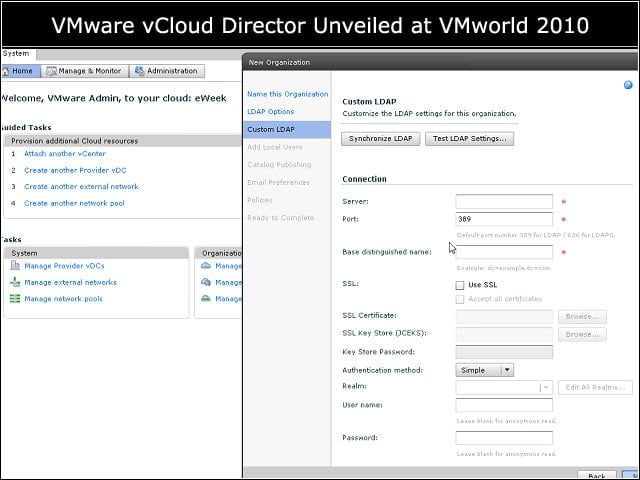Click Email Preferences step
640x480 pixels.
pyautogui.click(x=278, y=182)
